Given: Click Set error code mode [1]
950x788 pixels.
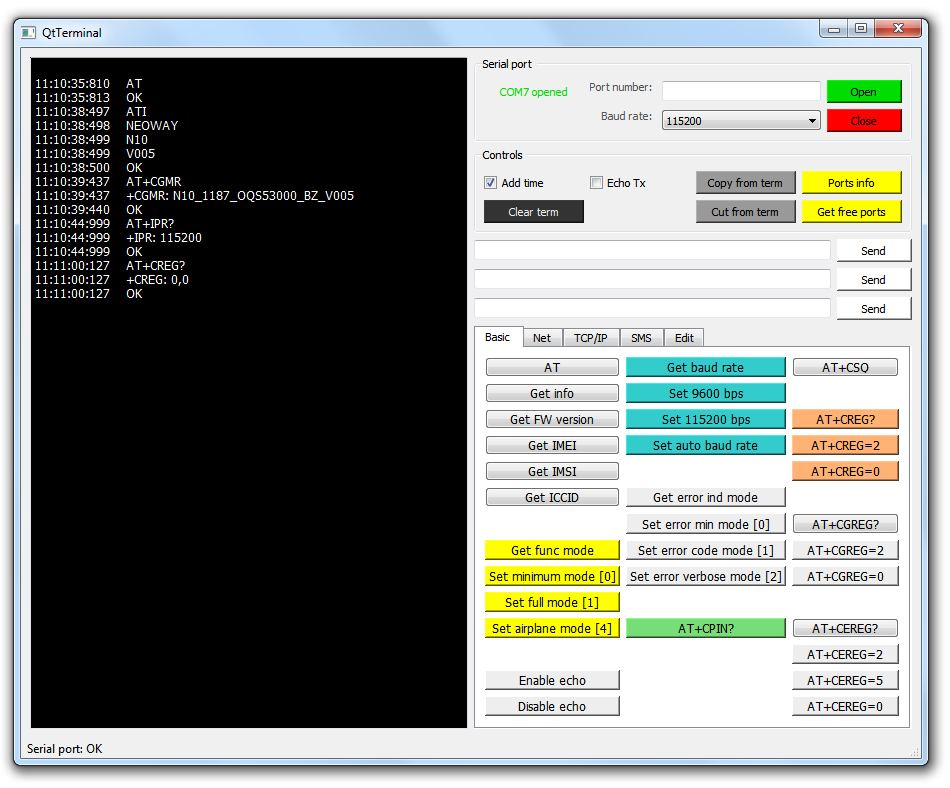Looking at the screenshot, I should coord(706,551).
